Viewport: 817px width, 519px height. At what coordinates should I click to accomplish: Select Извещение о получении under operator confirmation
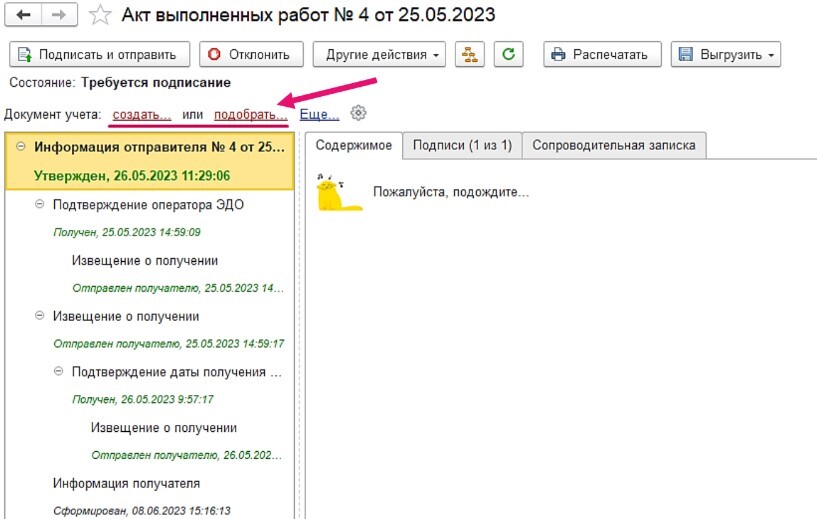[x=145, y=261]
